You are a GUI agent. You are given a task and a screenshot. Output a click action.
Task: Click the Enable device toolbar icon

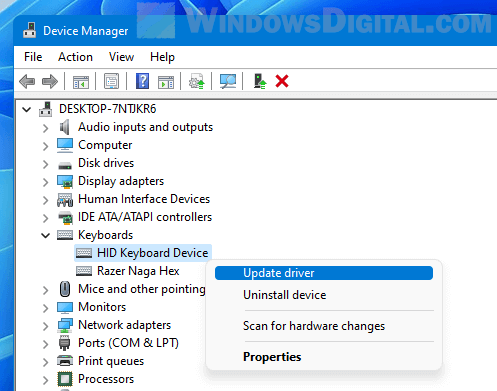[260, 81]
